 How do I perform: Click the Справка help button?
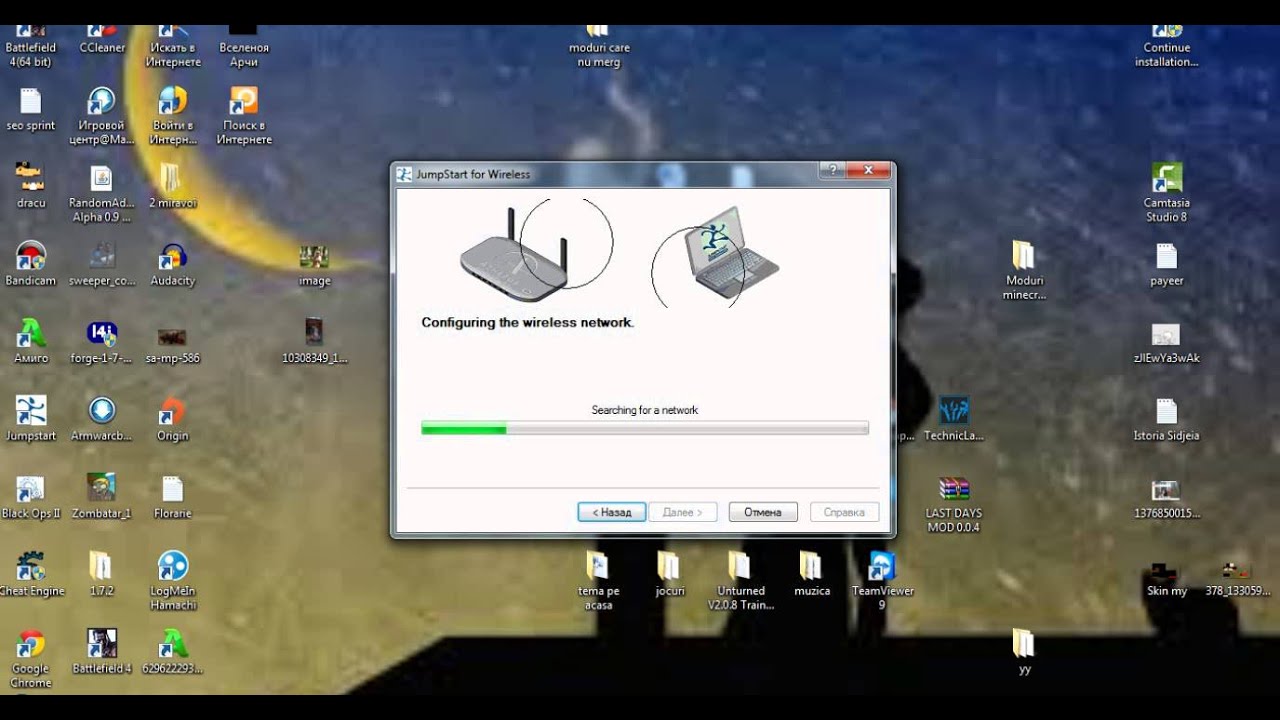844,512
